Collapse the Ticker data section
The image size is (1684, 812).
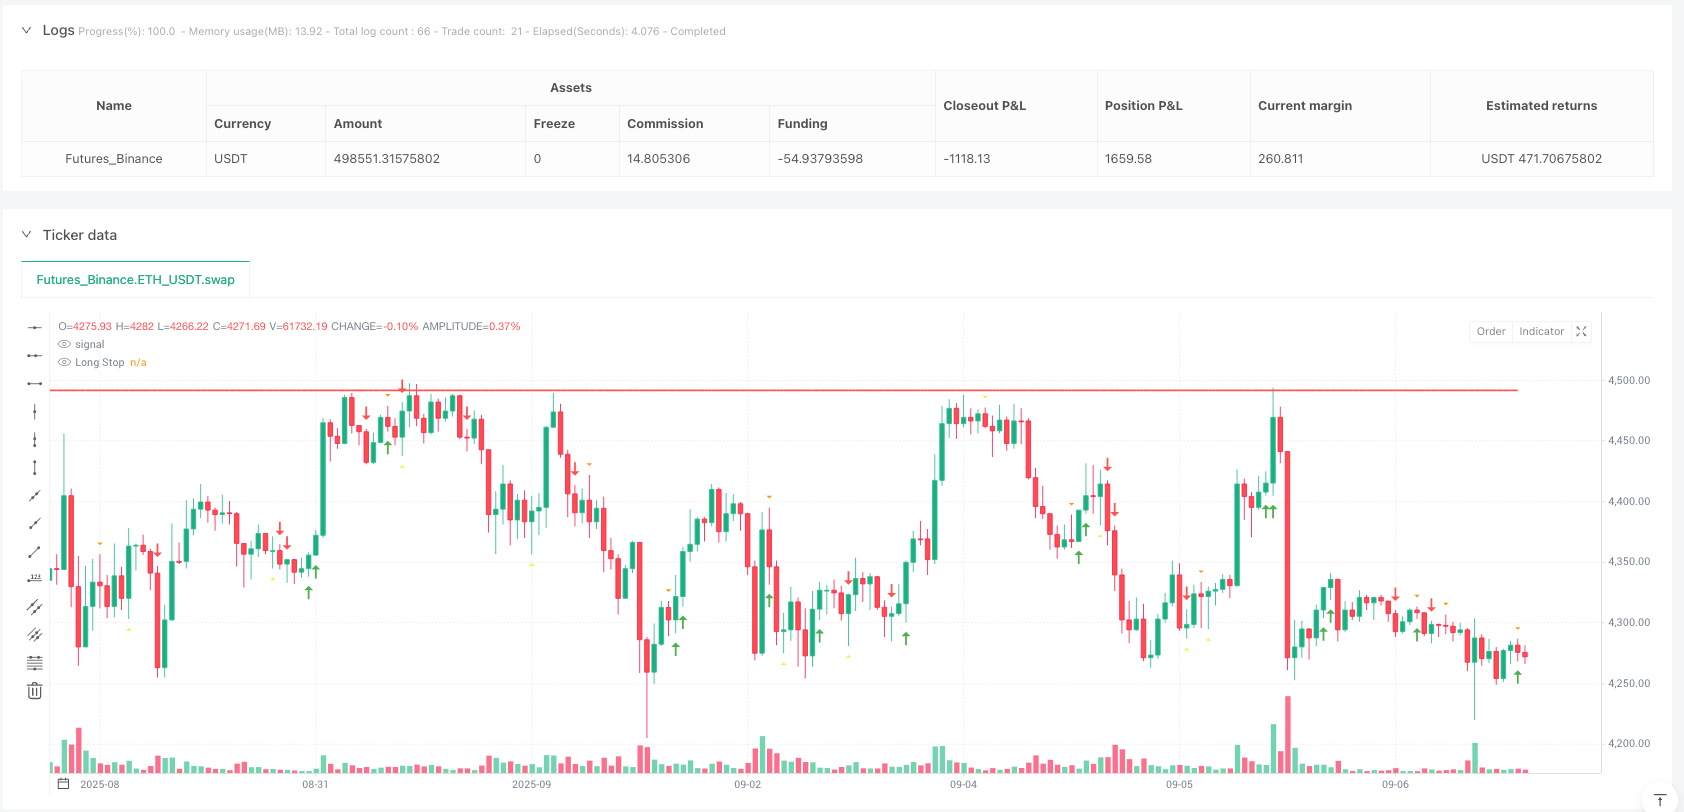[x=26, y=235]
